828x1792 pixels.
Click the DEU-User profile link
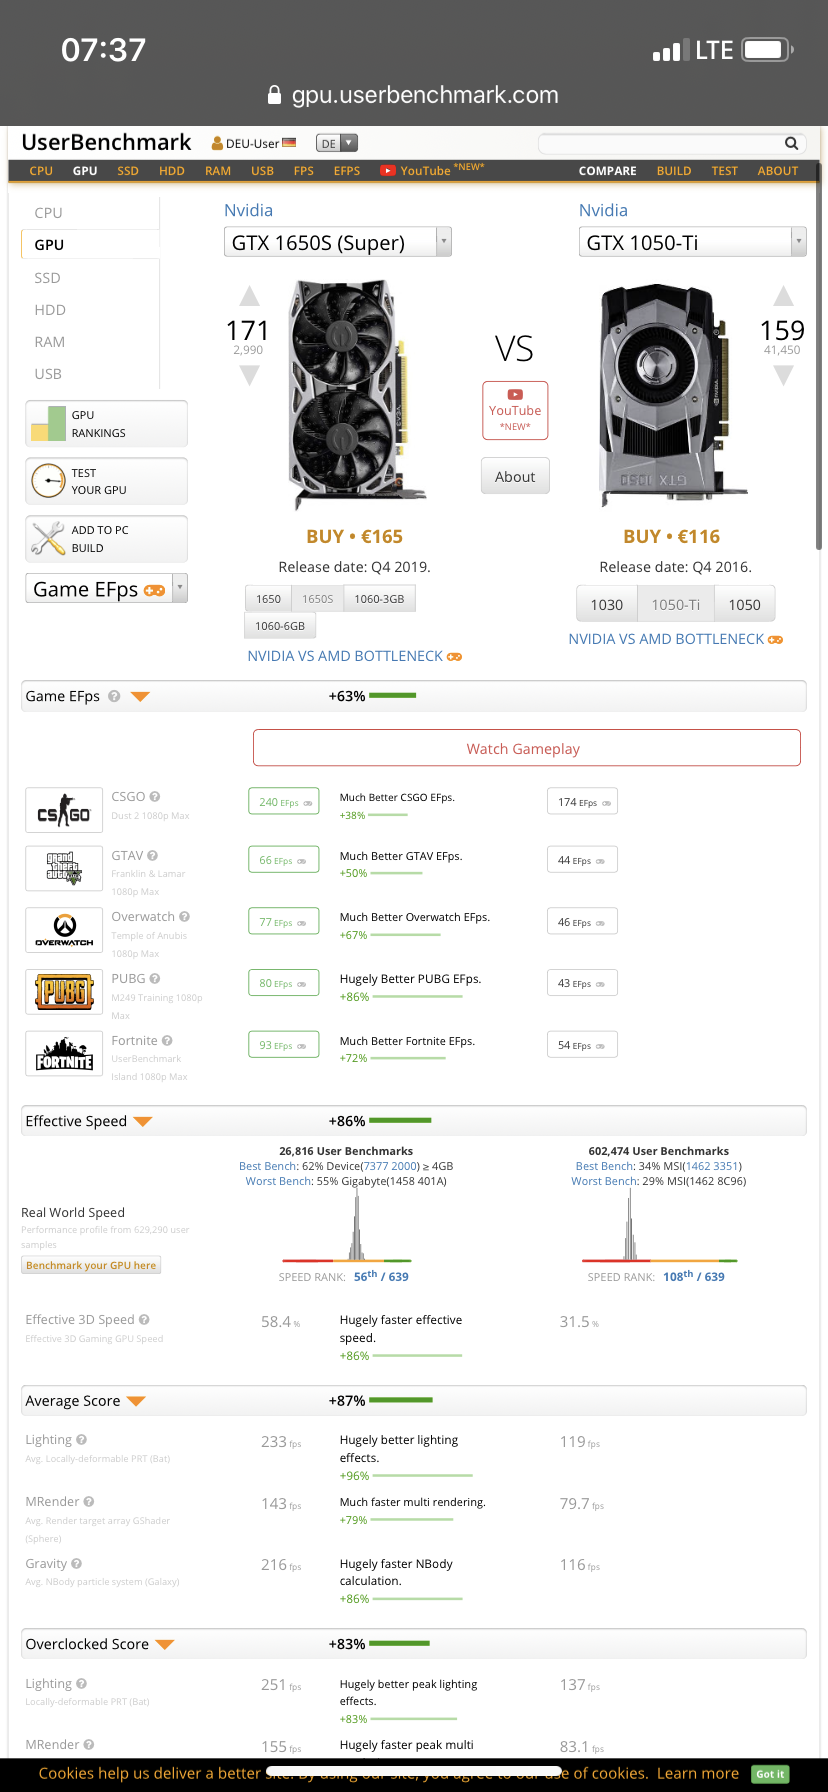[x=253, y=144]
